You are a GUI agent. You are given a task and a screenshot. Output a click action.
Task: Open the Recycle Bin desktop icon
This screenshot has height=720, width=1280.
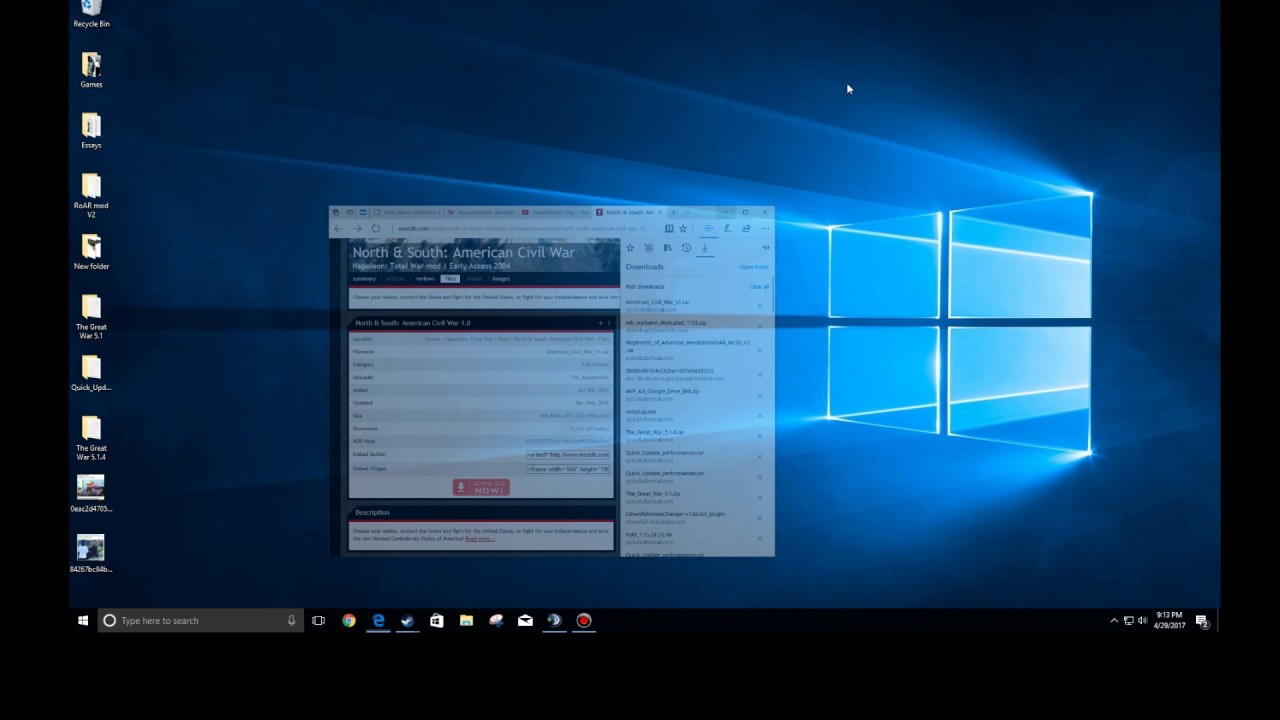click(91, 12)
